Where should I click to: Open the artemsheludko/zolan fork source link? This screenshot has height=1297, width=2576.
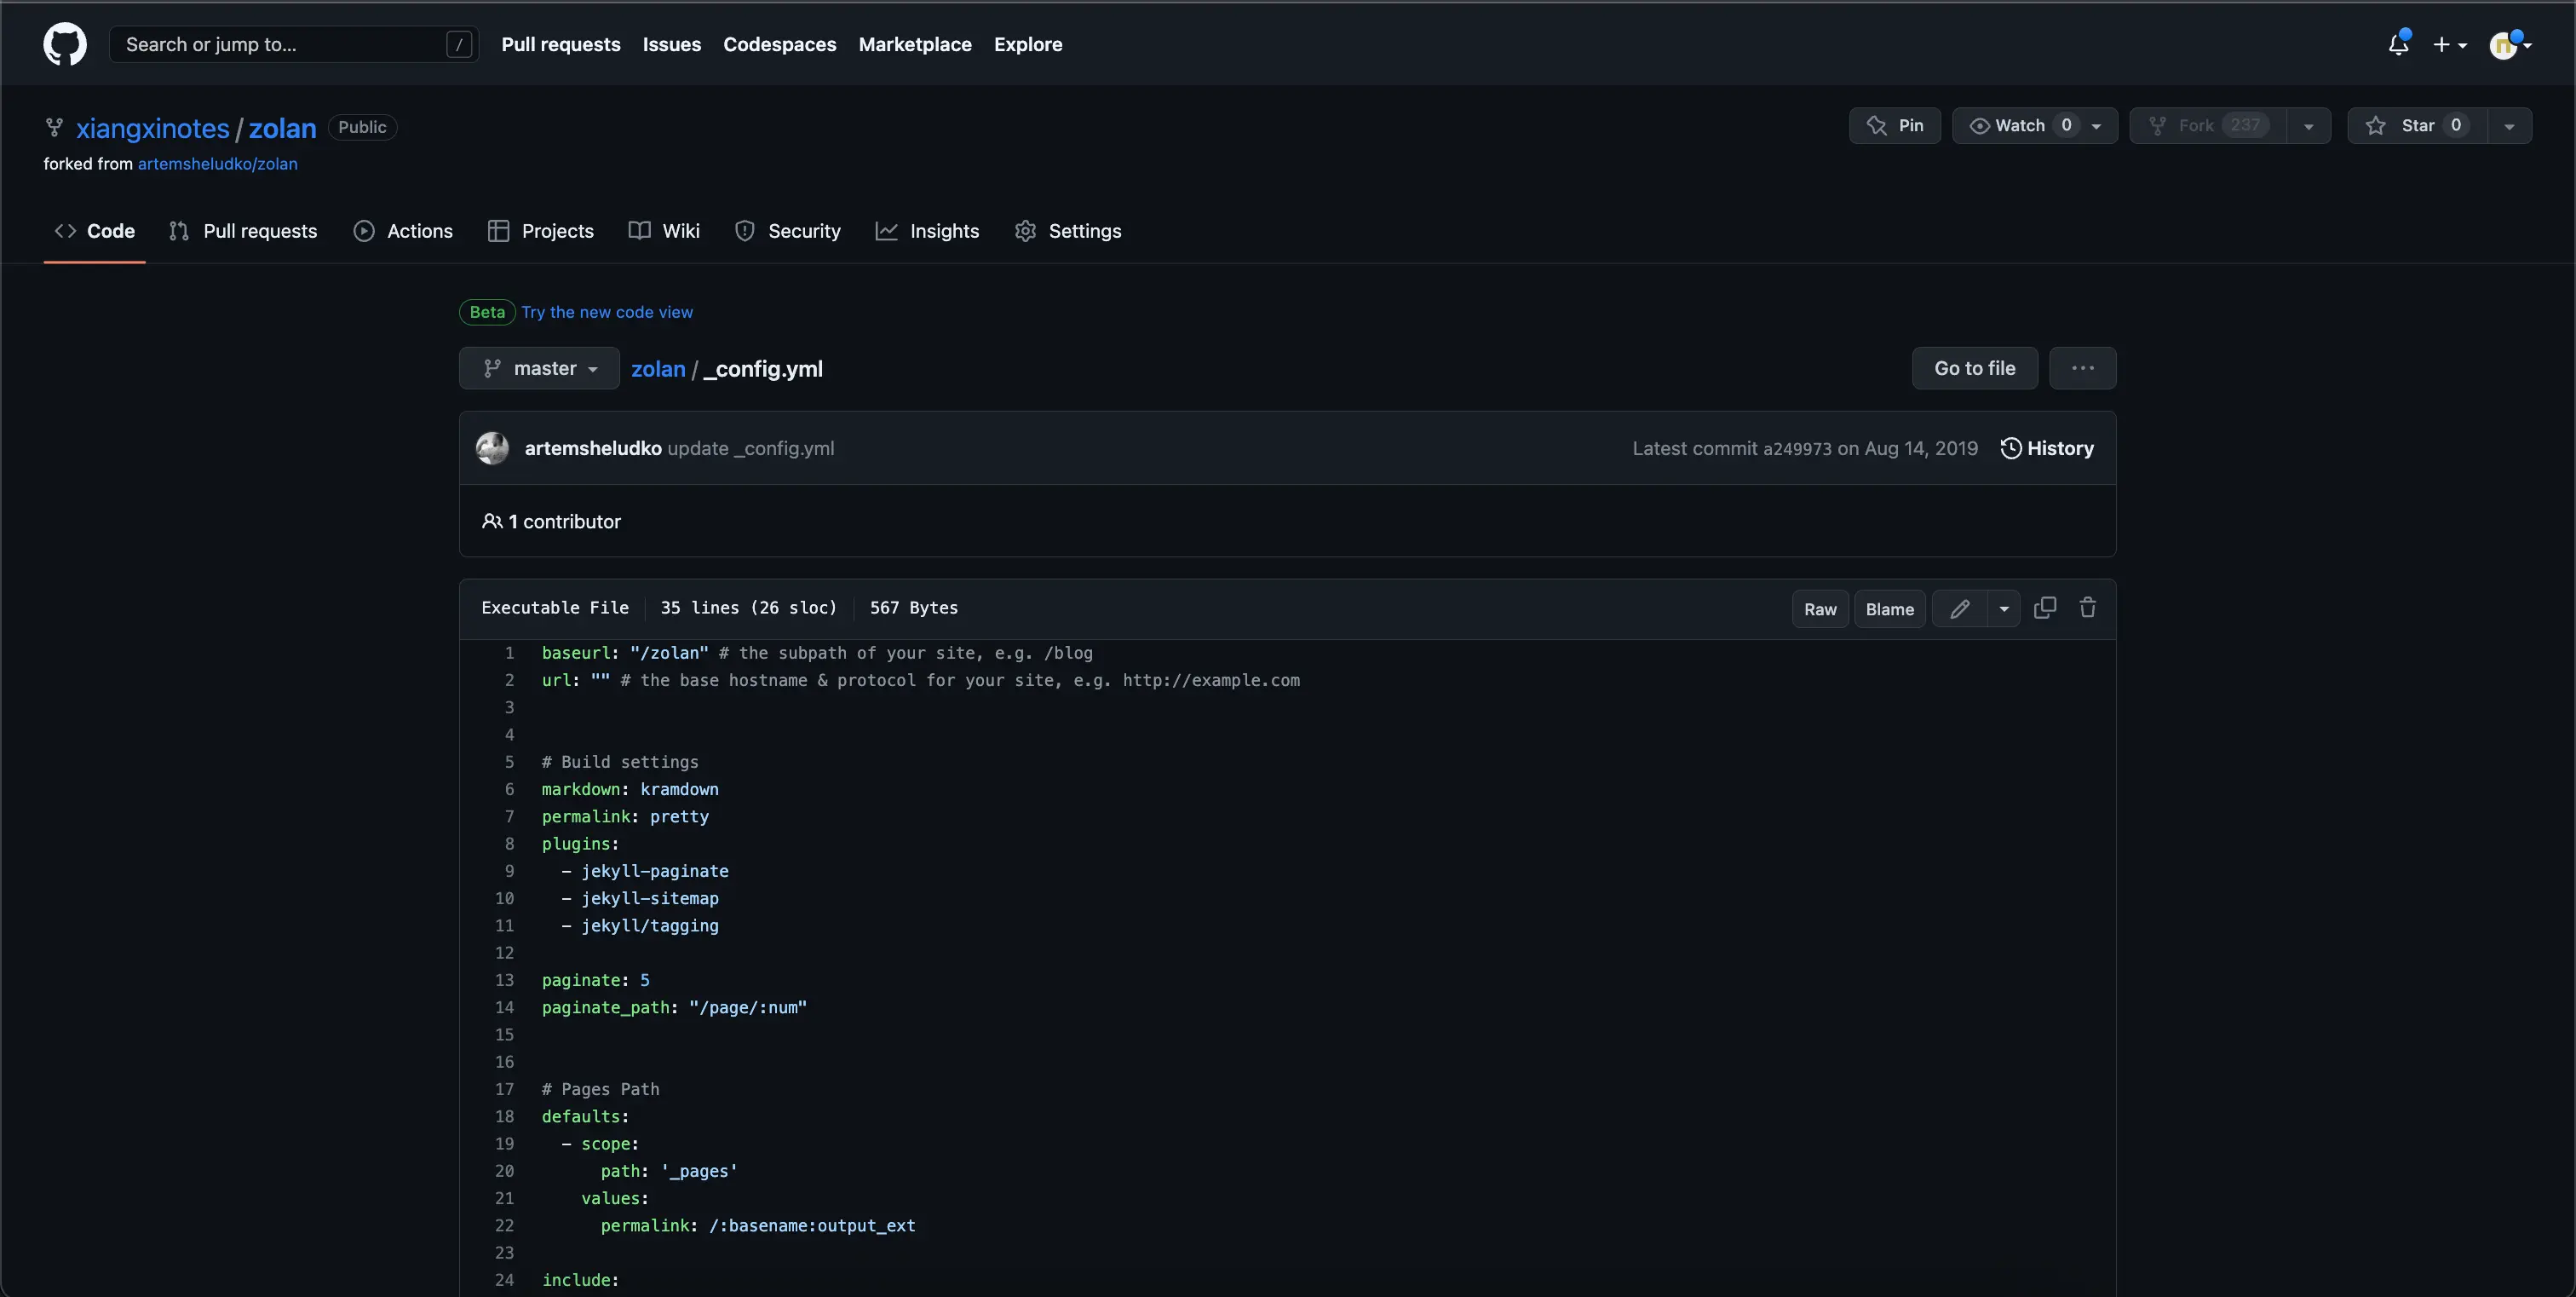point(217,164)
